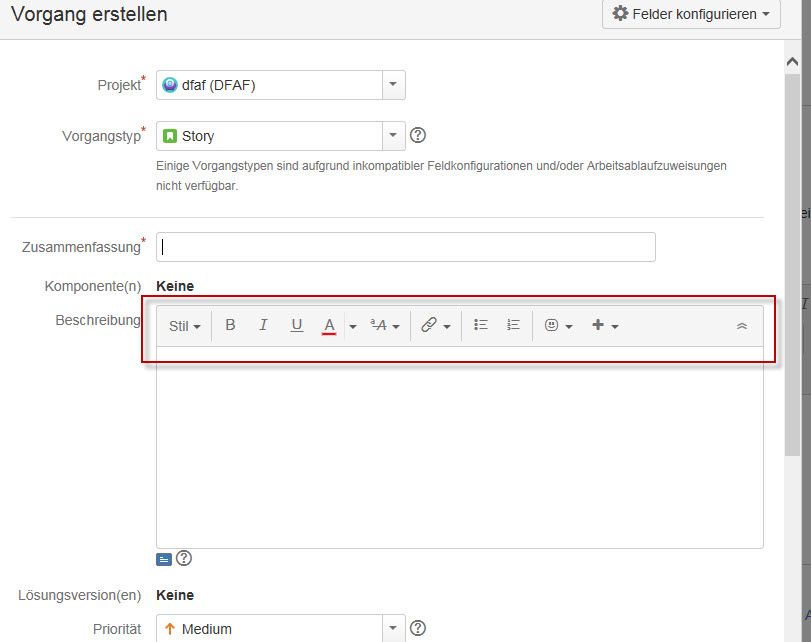Image resolution: width=811 pixels, height=642 pixels.
Task: Open plus insert more menu
Action: (605, 325)
